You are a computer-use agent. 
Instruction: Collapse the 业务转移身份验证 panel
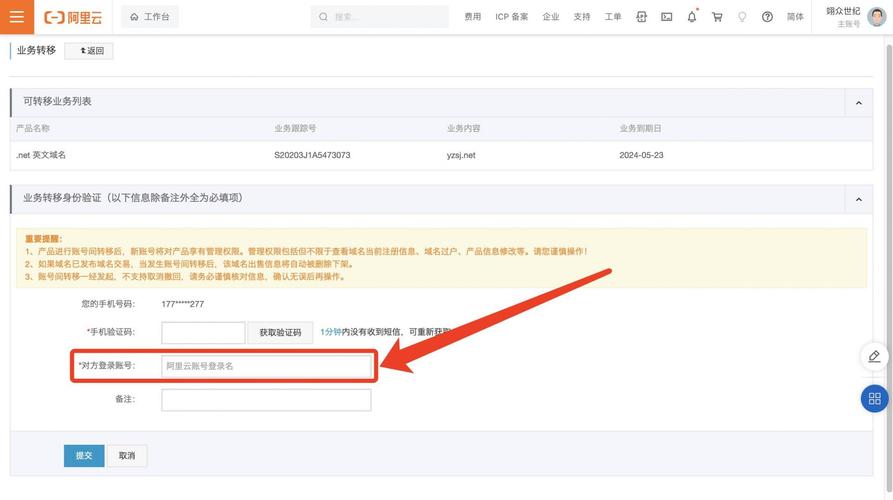858,199
